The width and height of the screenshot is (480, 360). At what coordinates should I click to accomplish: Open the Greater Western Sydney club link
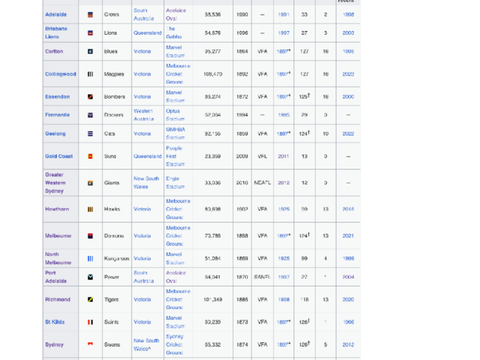coord(55,183)
